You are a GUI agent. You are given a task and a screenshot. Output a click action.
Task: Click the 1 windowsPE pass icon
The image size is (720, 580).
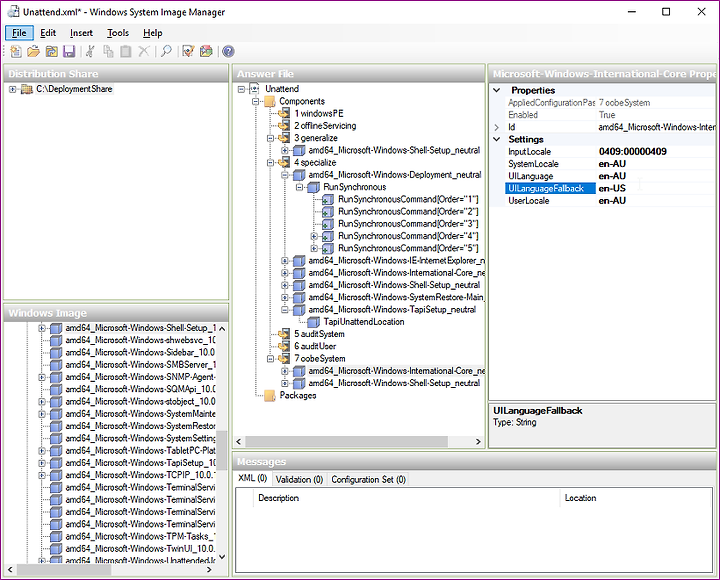click(284, 113)
